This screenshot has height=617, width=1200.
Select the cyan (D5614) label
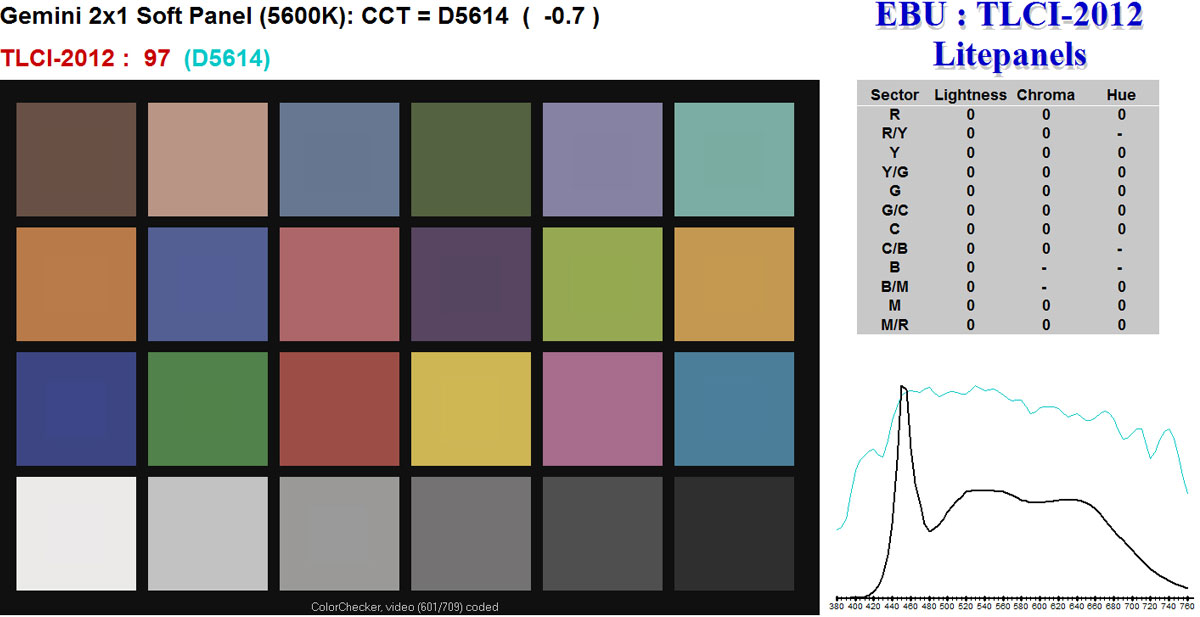click(x=227, y=59)
